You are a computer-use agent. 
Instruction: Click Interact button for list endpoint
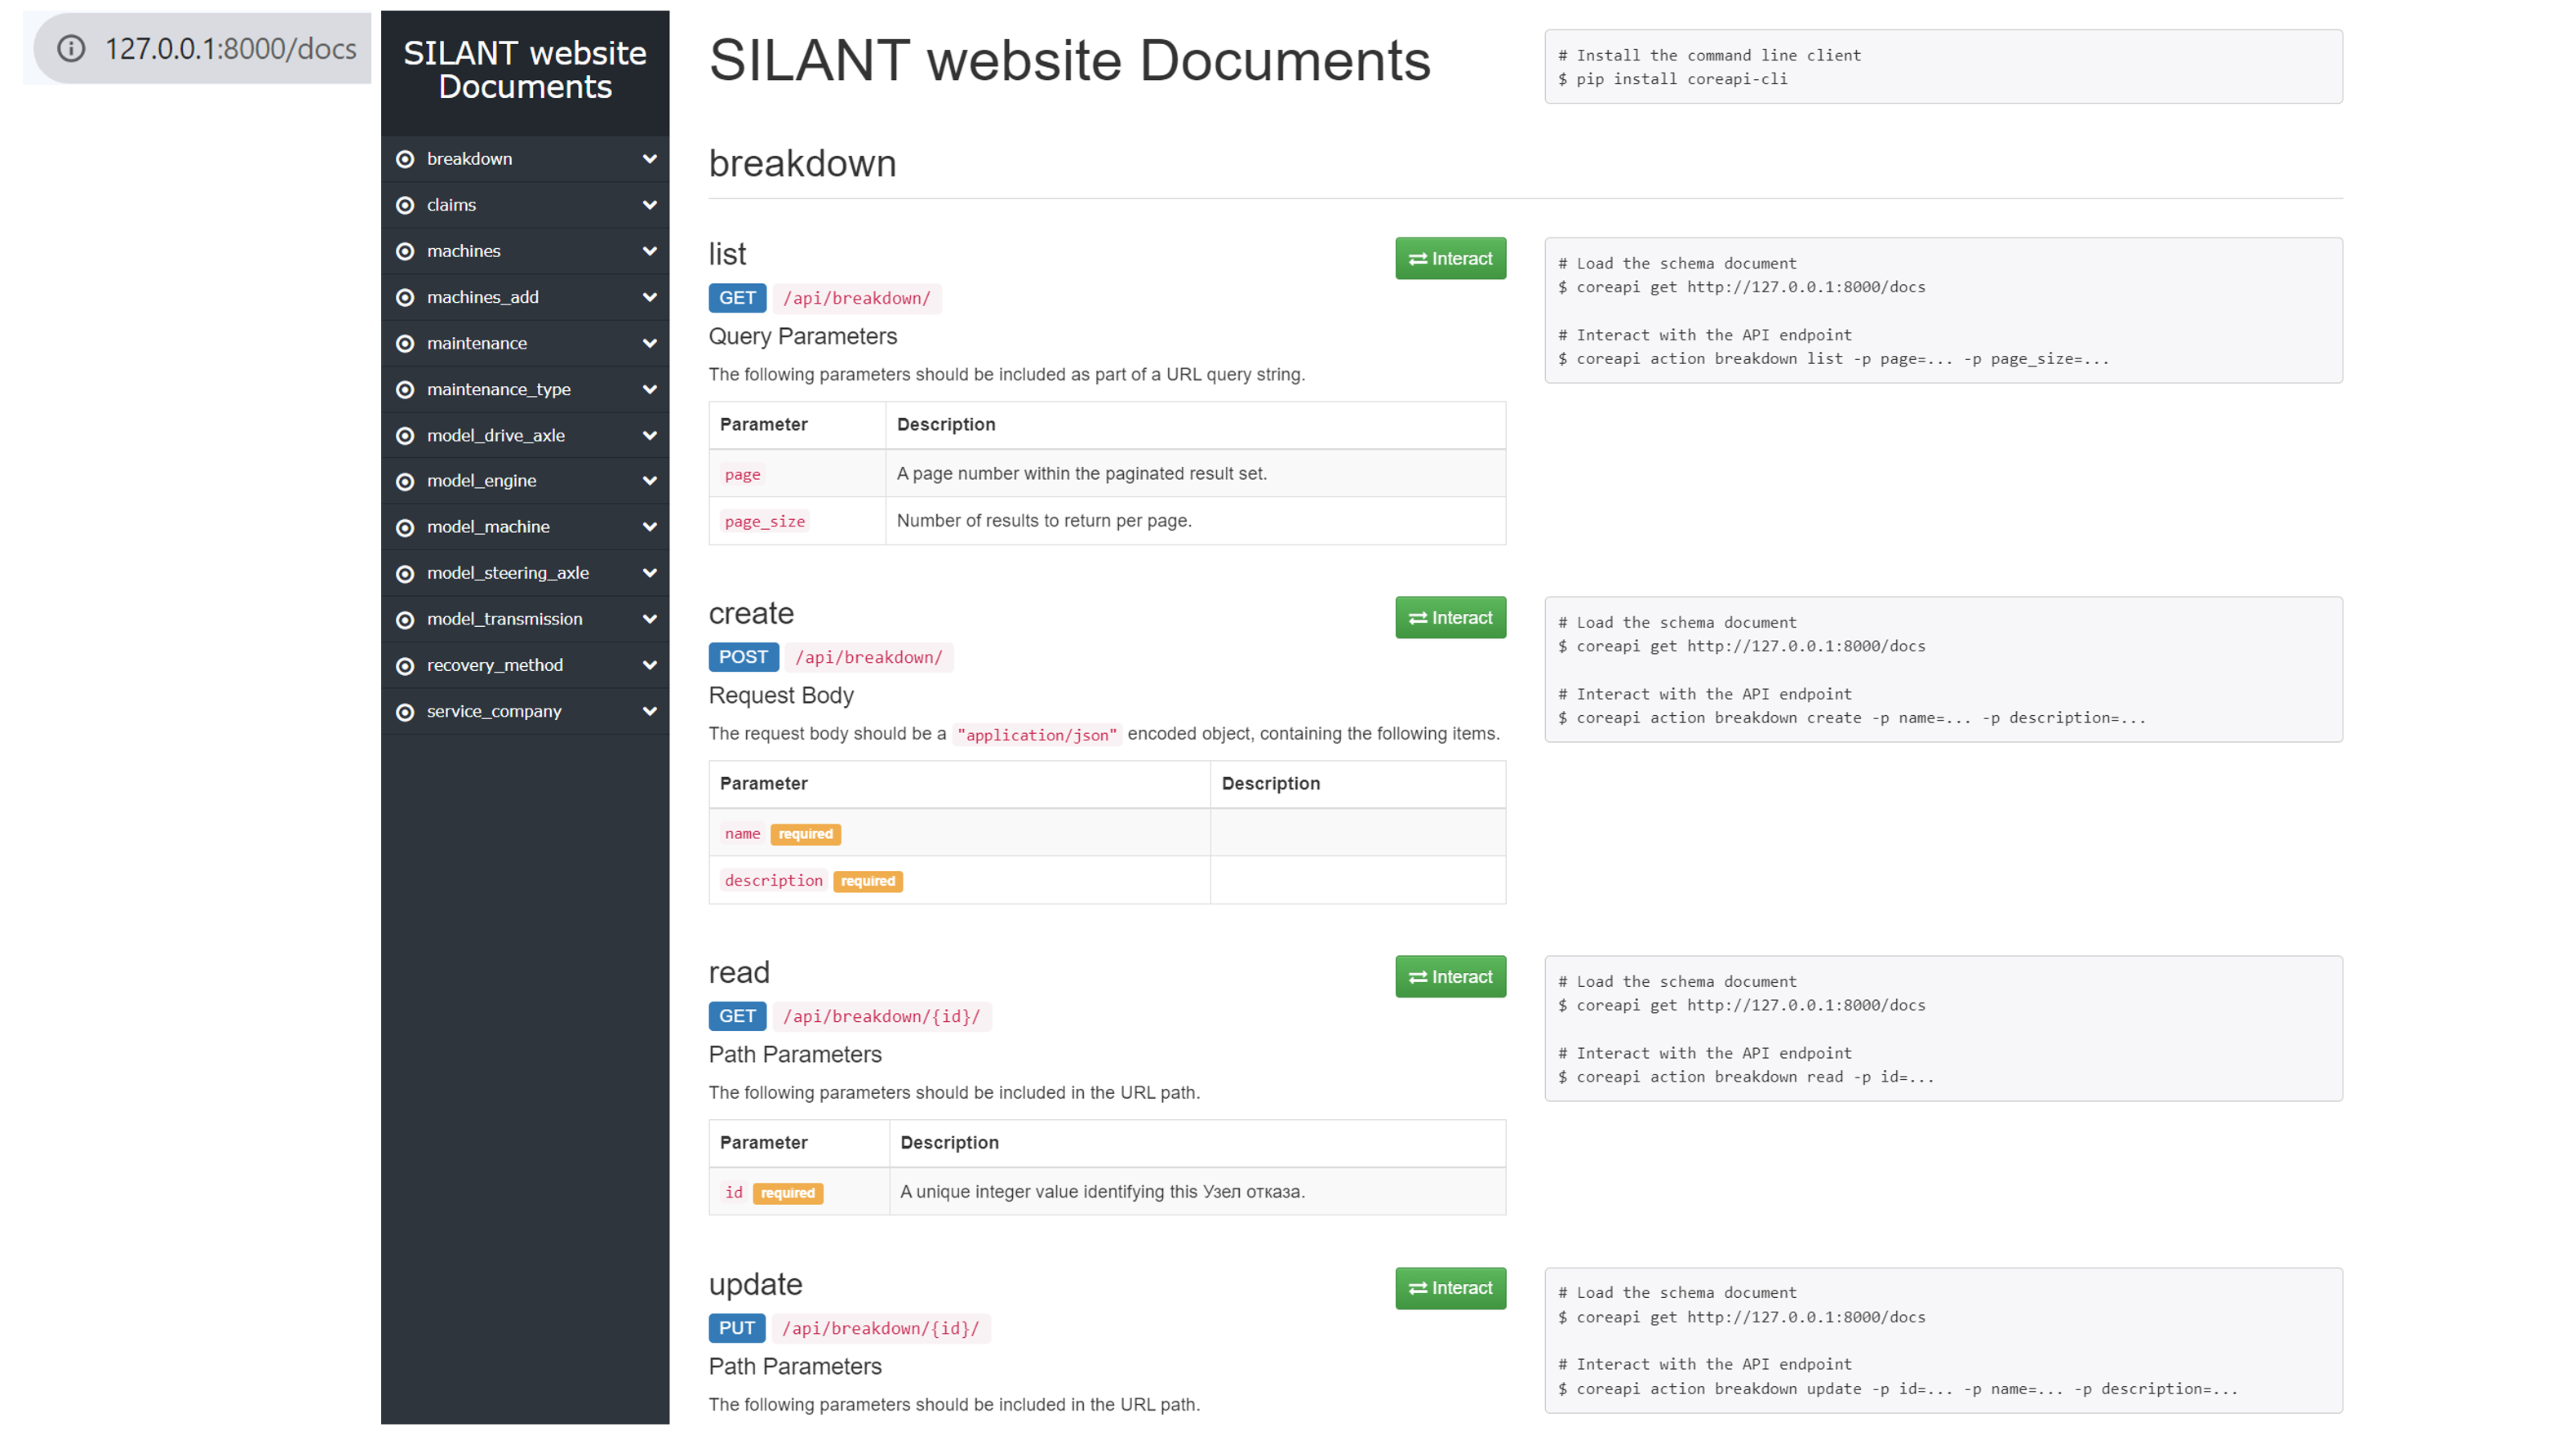pos(1450,258)
